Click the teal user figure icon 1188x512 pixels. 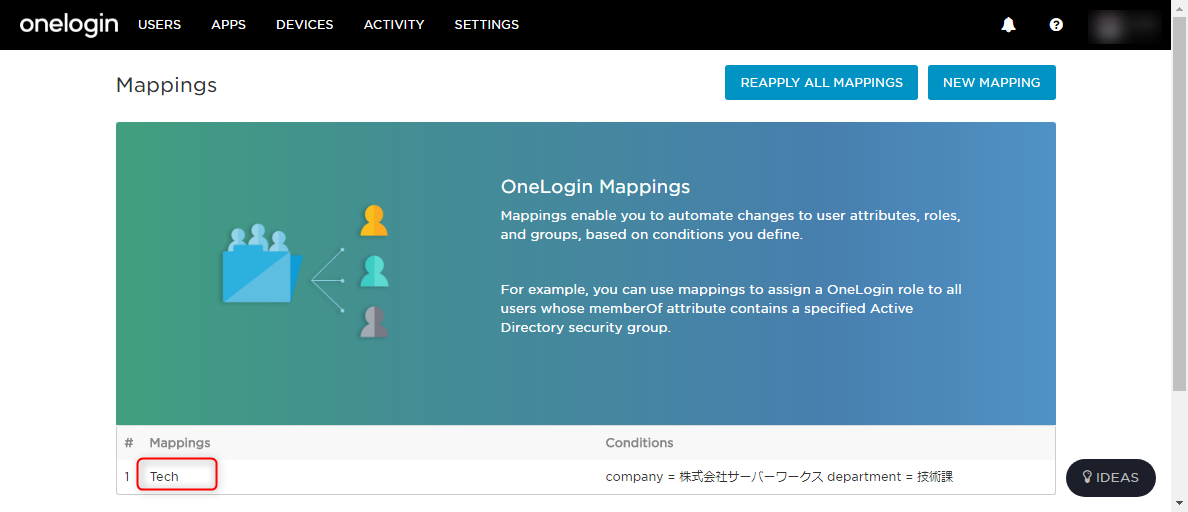[x=374, y=271]
